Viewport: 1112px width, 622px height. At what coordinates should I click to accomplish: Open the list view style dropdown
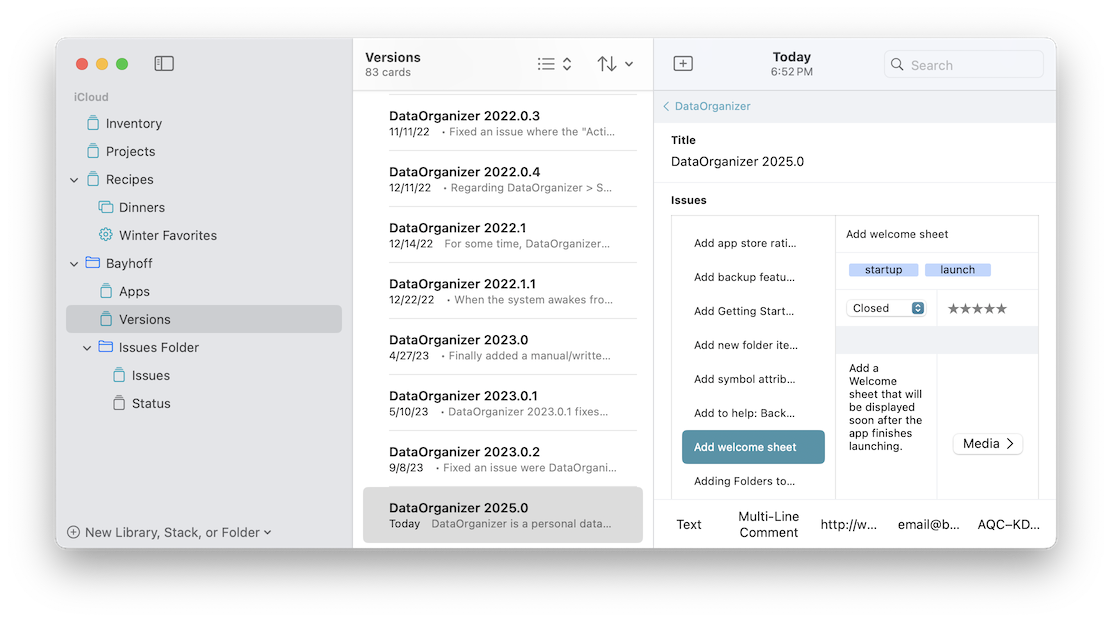555,64
